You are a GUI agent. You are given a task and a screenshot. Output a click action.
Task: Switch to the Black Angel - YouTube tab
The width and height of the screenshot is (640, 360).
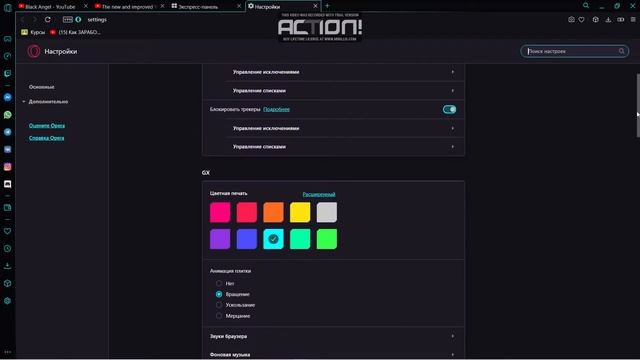point(53,6)
